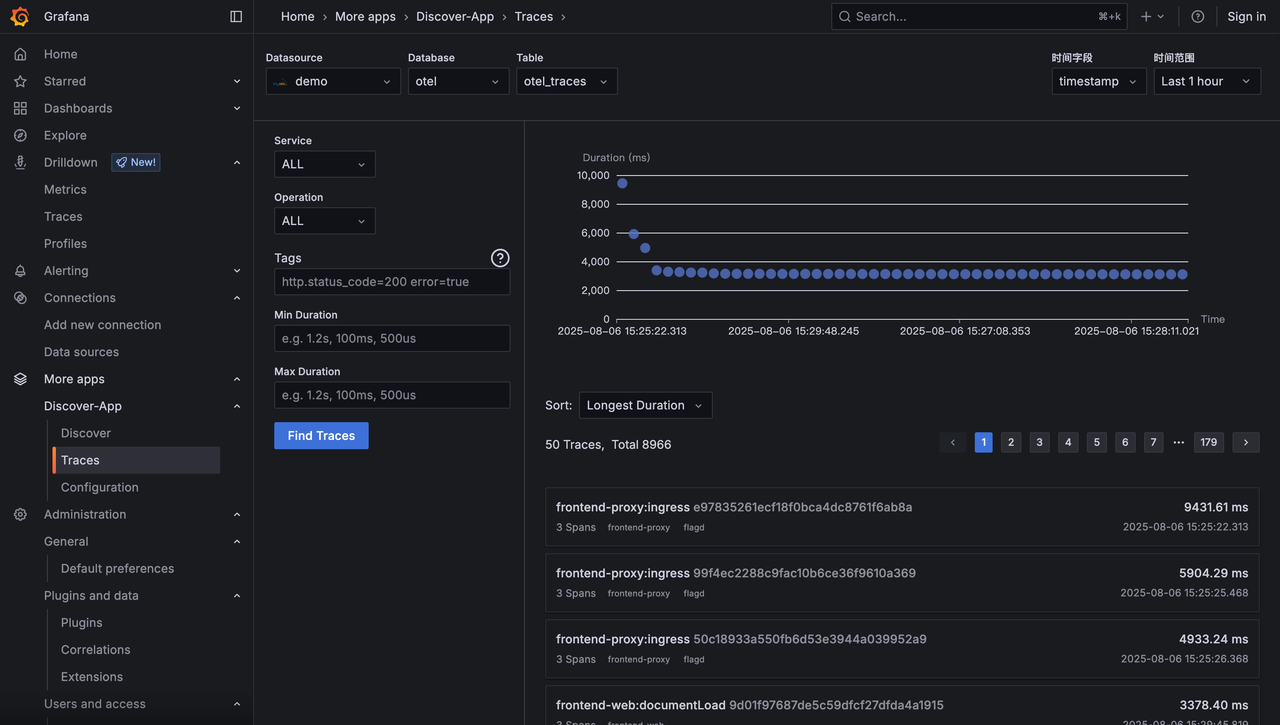The image size is (1280, 725).
Task: Click the Sign in link
Action: pyautogui.click(x=1246, y=16)
